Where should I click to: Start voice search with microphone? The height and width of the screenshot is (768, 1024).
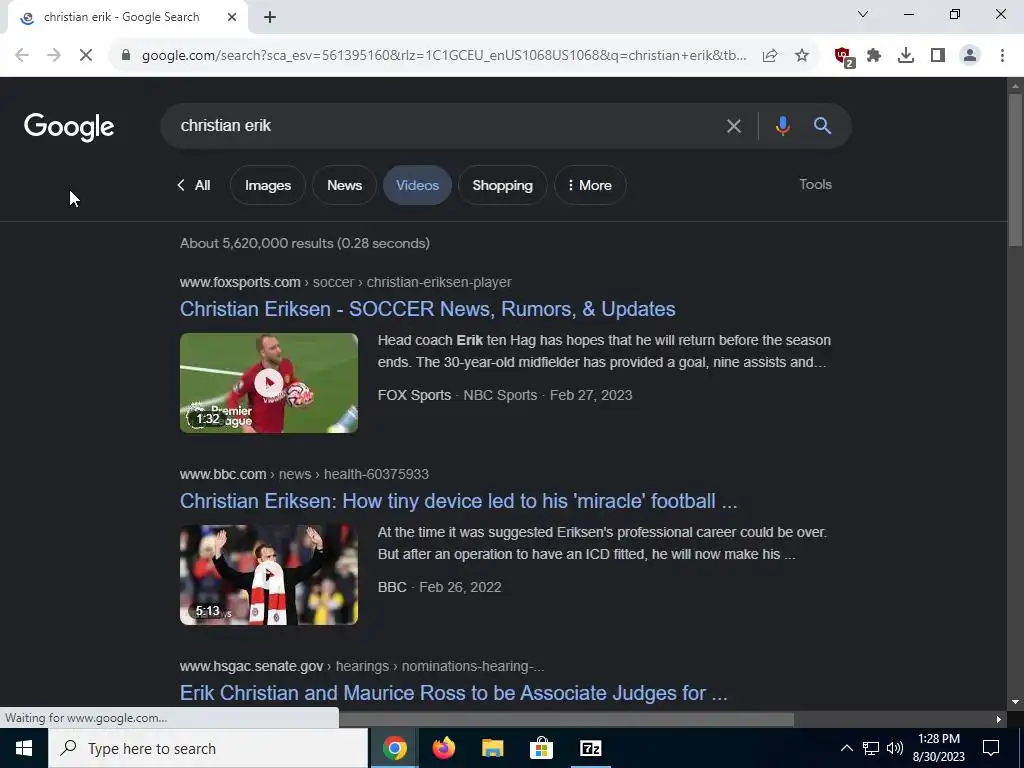pyautogui.click(x=782, y=125)
